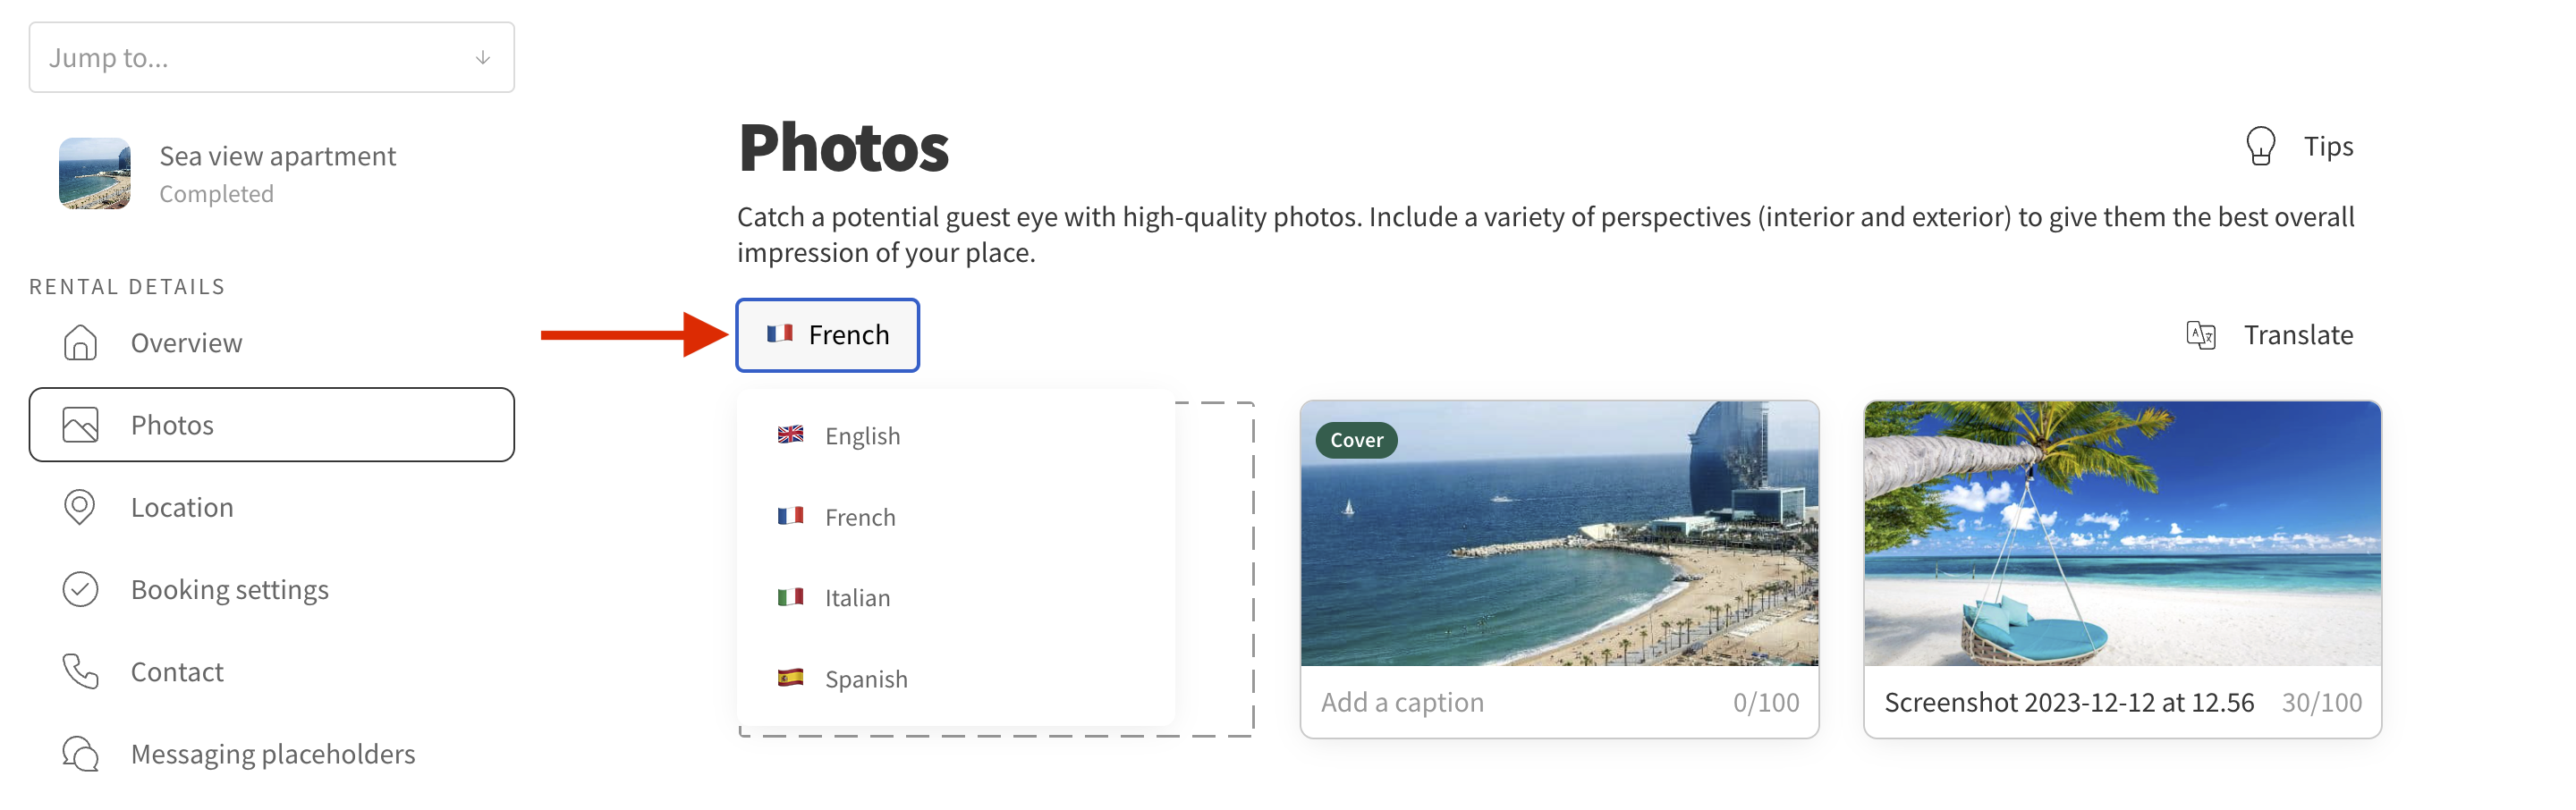Click the Booking settings checkmark icon
2576x810 pixels.
tap(80, 589)
